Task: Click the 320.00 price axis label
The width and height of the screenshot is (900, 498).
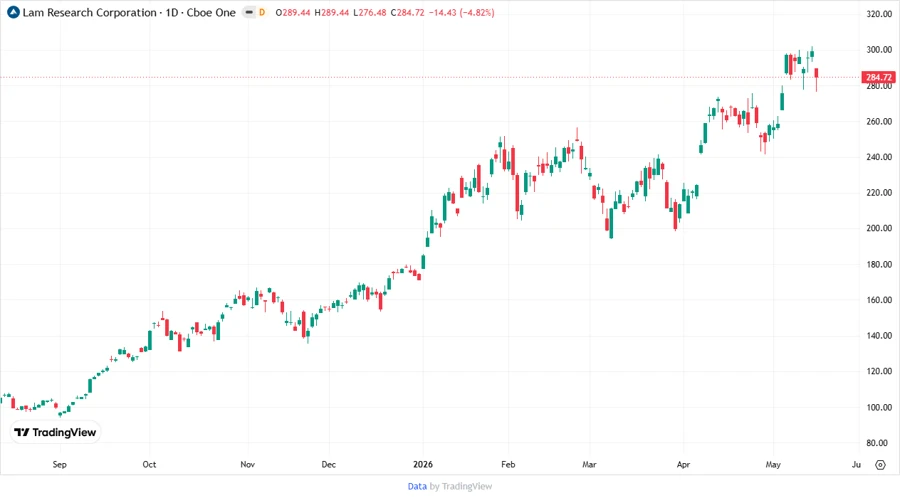Action: click(x=879, y=14)
